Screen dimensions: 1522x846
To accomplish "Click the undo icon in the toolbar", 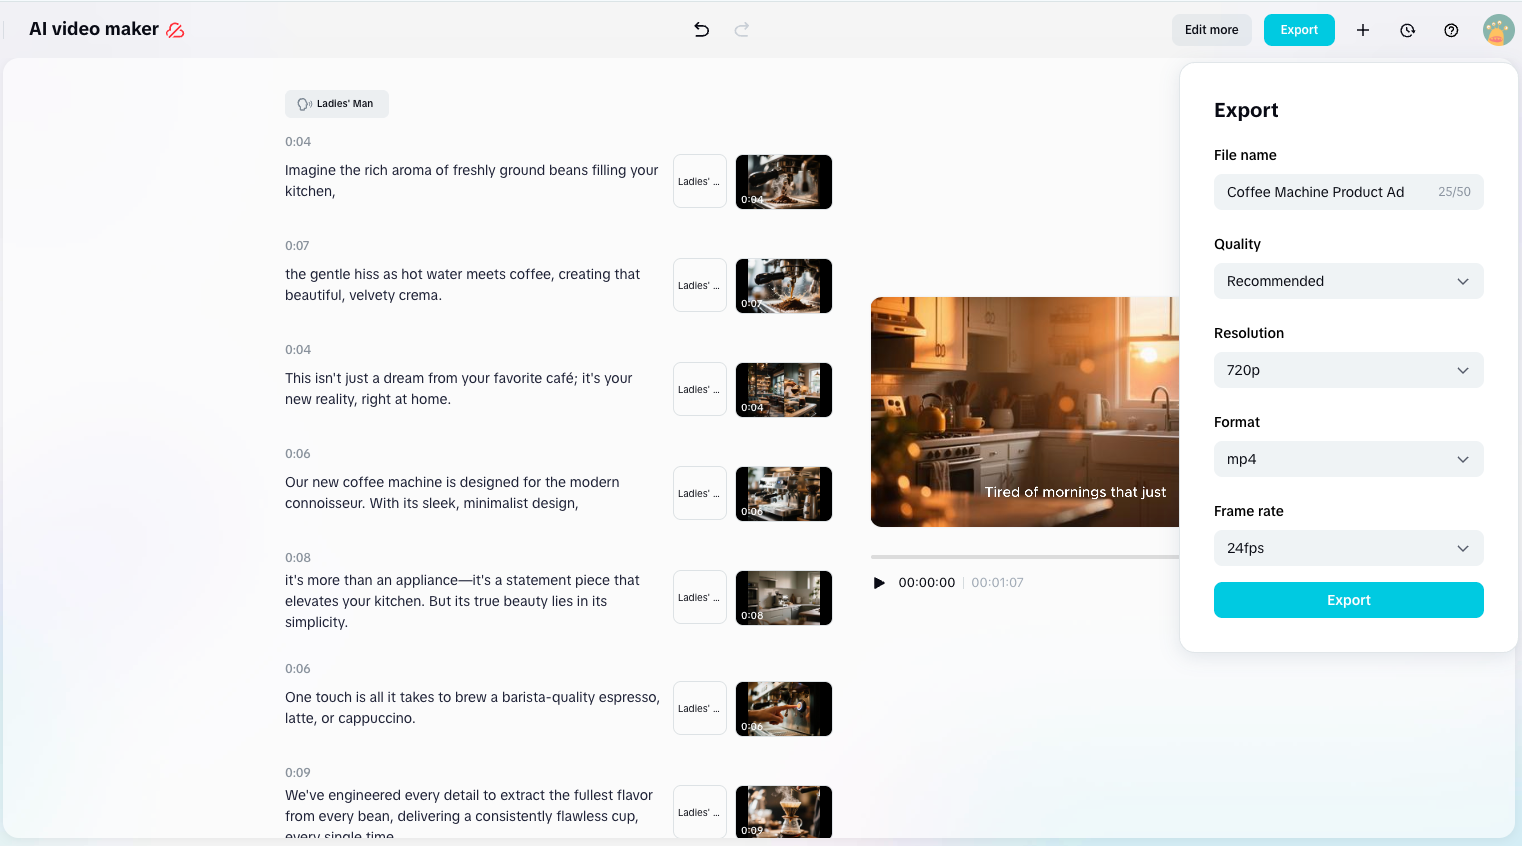I will pyautogui.click(x=701, y=30).
